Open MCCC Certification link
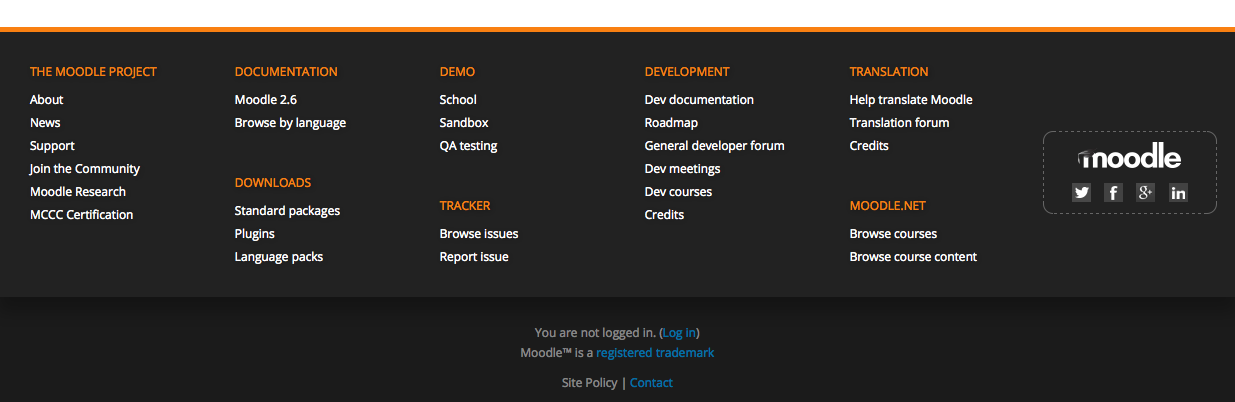This screenshot has width=1235, height=402. (x=81, y=215)
